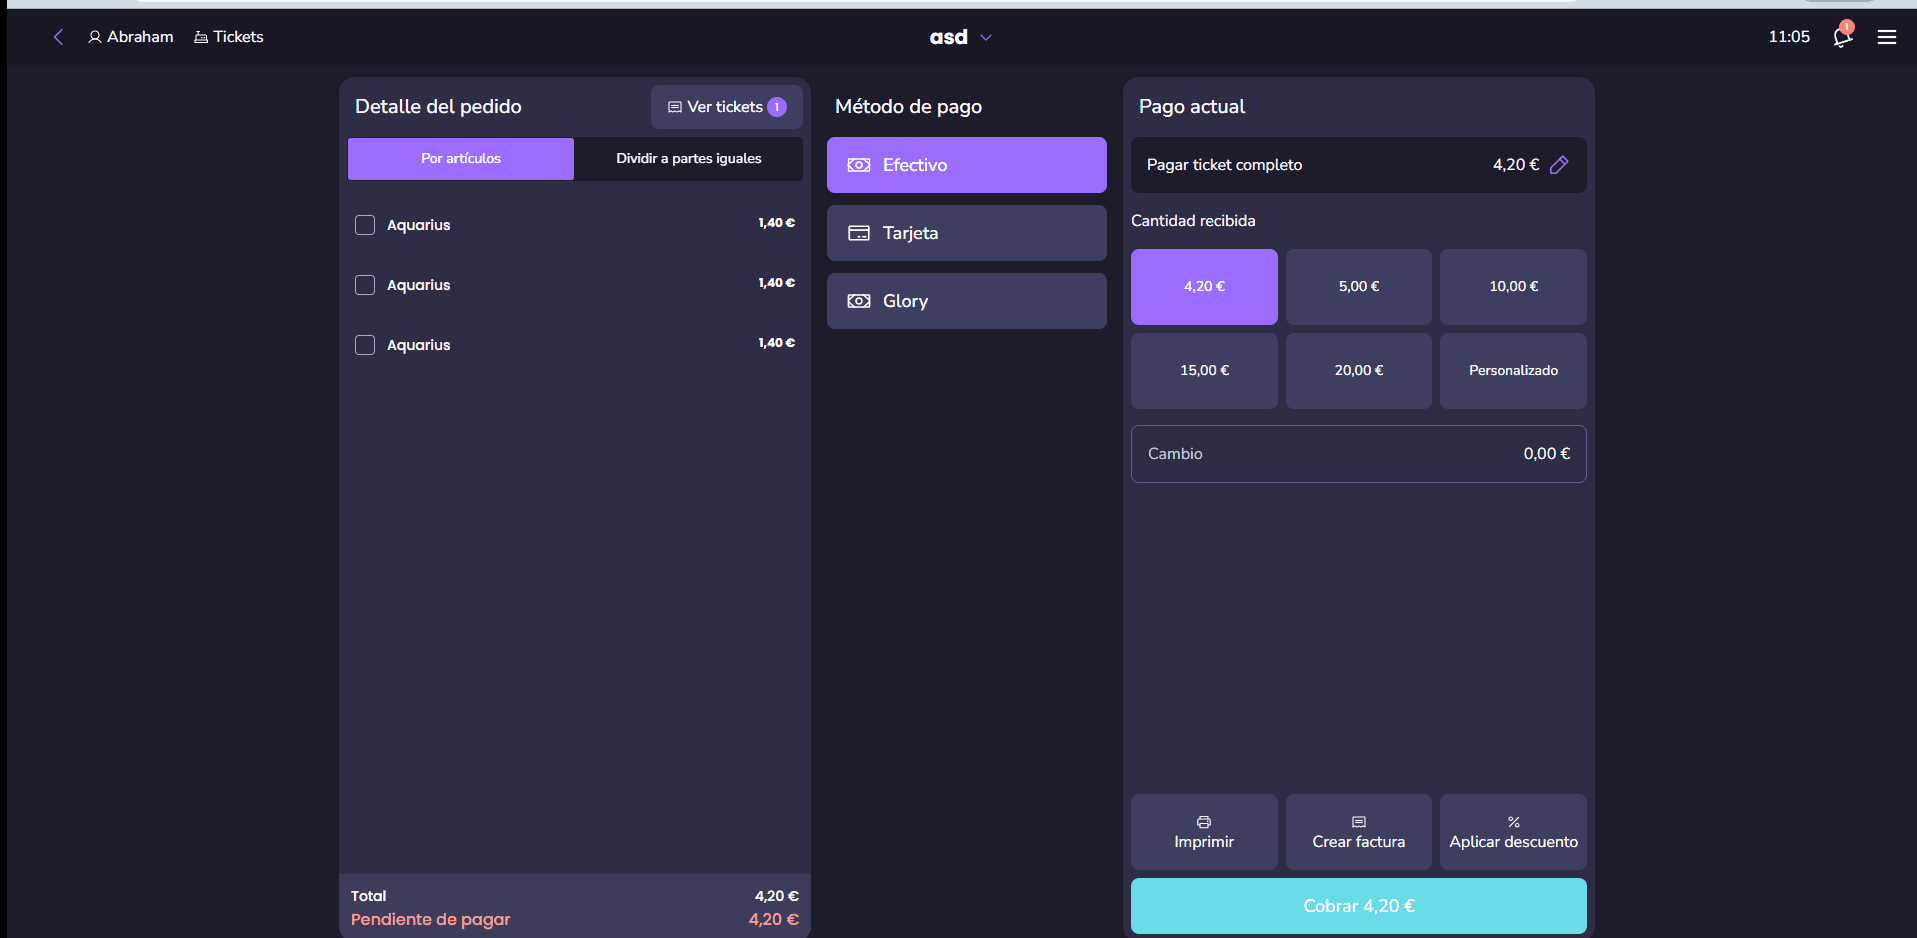Select Glory payment method
The height and width of the screenshot is (938, 1917).
pos(966,301)
